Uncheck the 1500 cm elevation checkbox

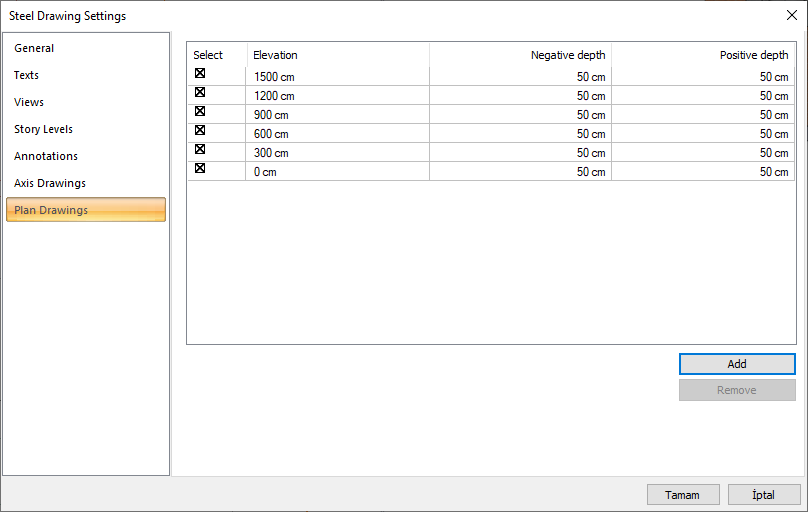200,74
